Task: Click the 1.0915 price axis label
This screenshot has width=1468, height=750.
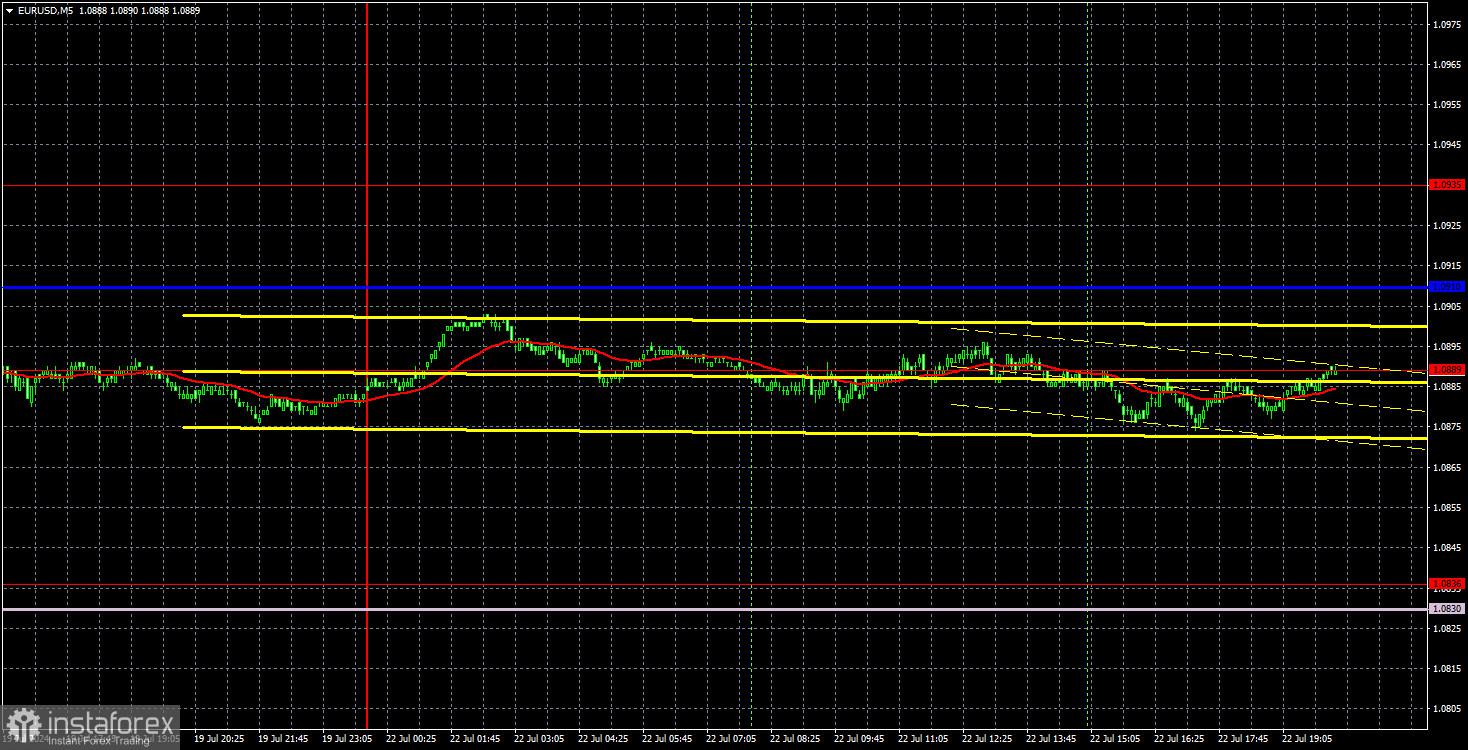Action: coord(1447,266)
